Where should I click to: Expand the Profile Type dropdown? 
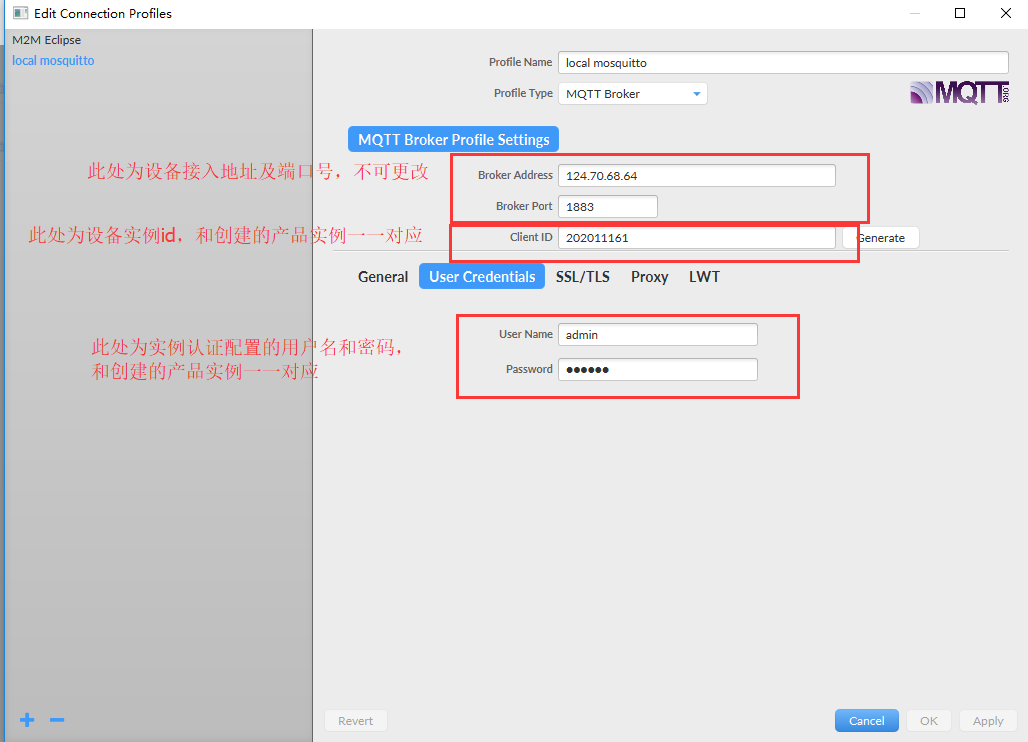pyautogui.click(x=632, y=94)
